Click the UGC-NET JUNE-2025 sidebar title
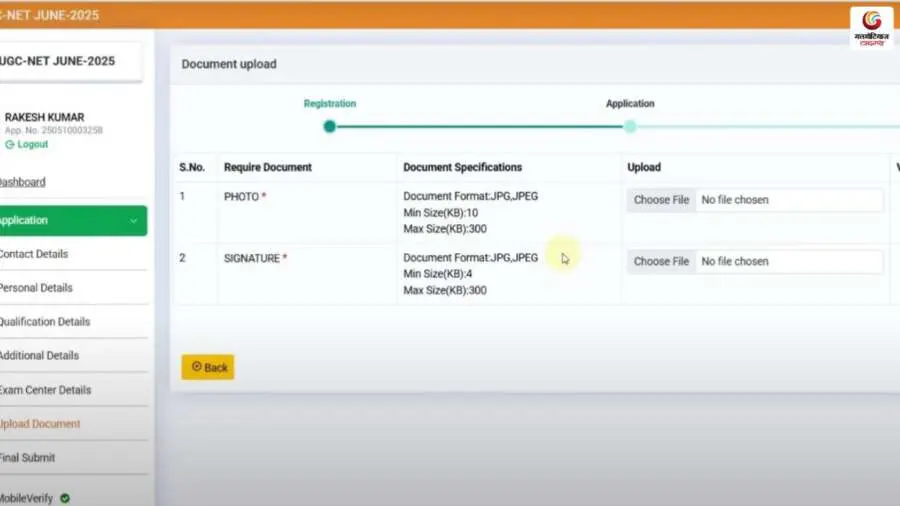Image resolution: width=900 pixels, height=506 pixels. coord(57,61)
